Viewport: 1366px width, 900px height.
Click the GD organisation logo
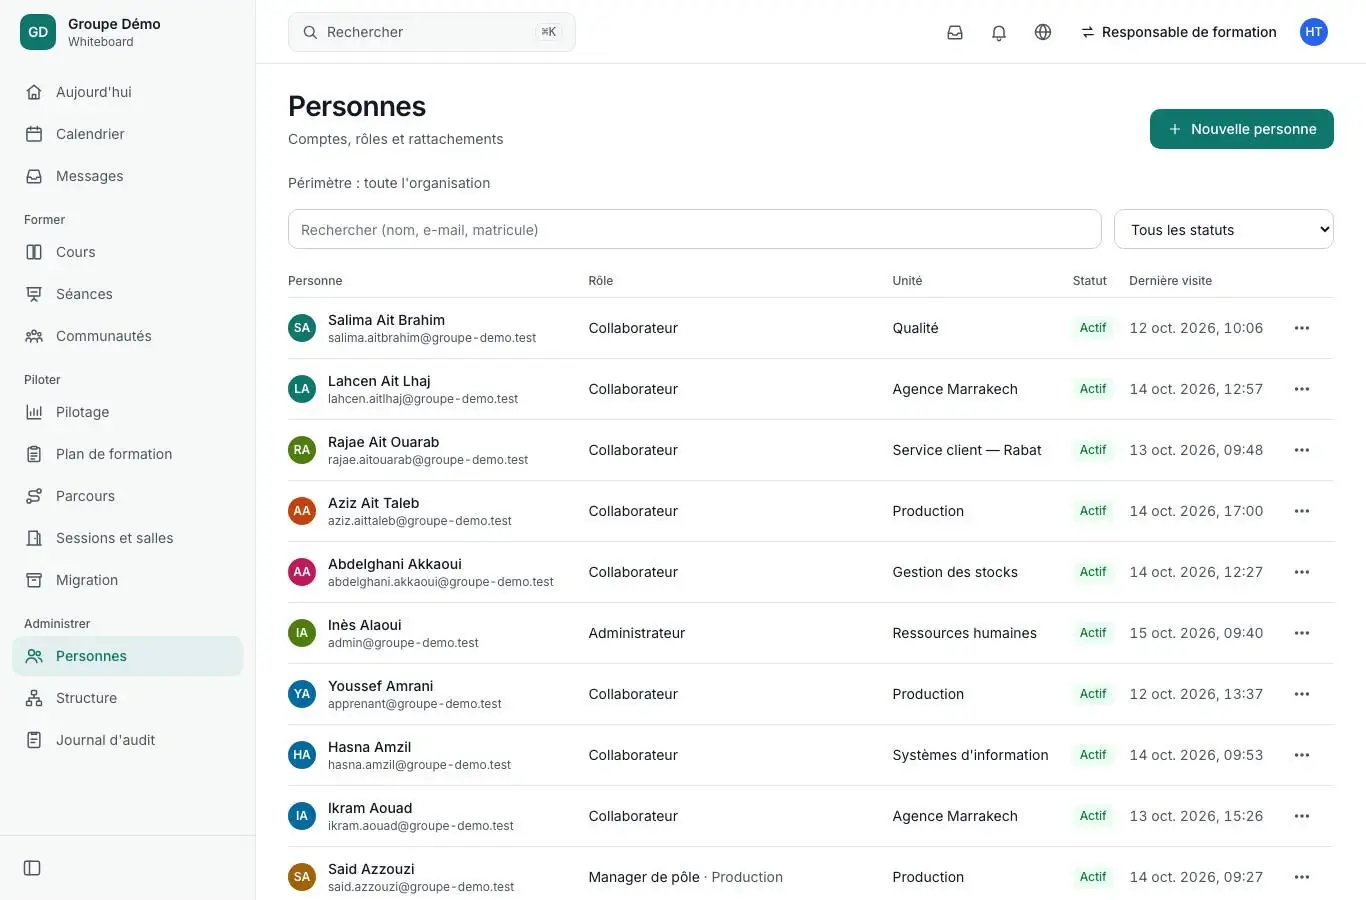[38, 32]
